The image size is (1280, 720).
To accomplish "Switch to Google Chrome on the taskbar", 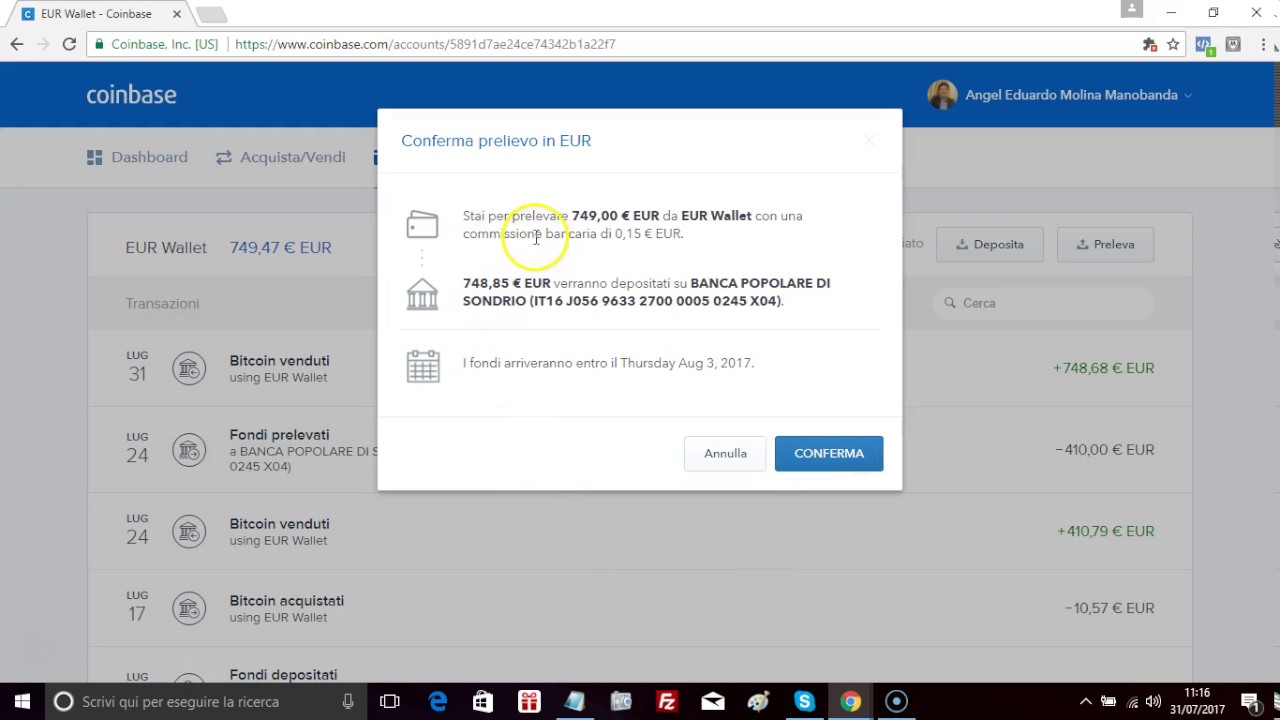I will click(850, 702).
